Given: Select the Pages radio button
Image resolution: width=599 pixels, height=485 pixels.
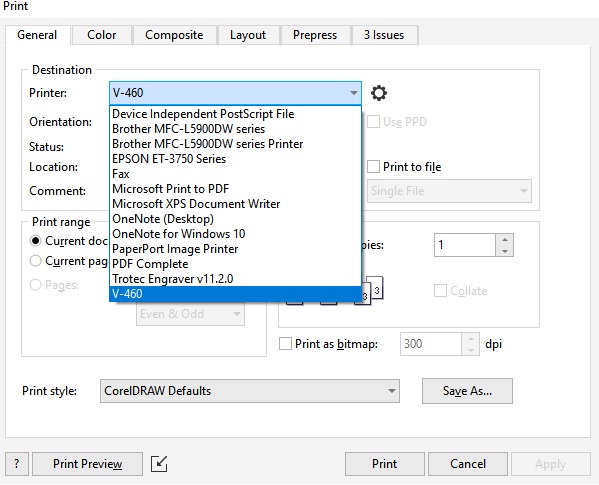Looking at the screenshot, I should click(36, 285).
